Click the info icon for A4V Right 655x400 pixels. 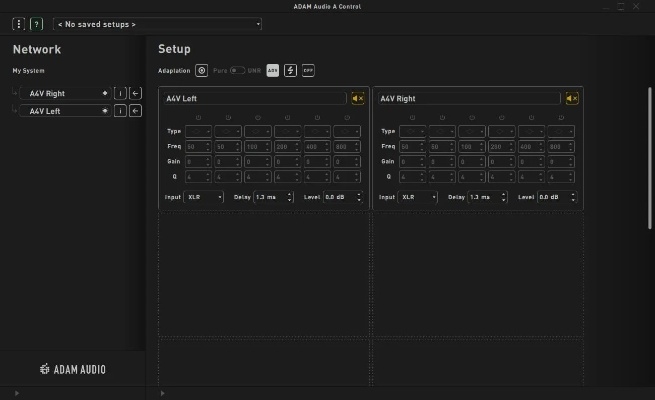pyautogui.click(x=120, y=93)
